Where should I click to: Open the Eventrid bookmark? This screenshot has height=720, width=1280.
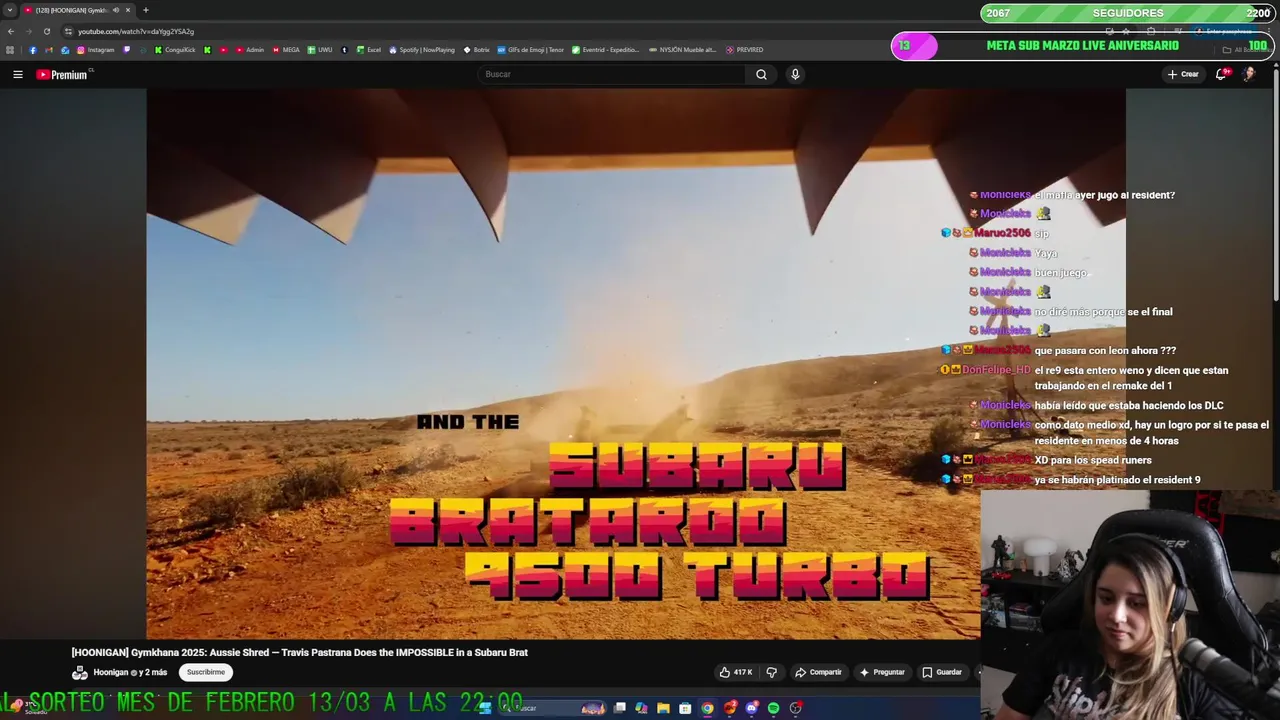point(606,50)
